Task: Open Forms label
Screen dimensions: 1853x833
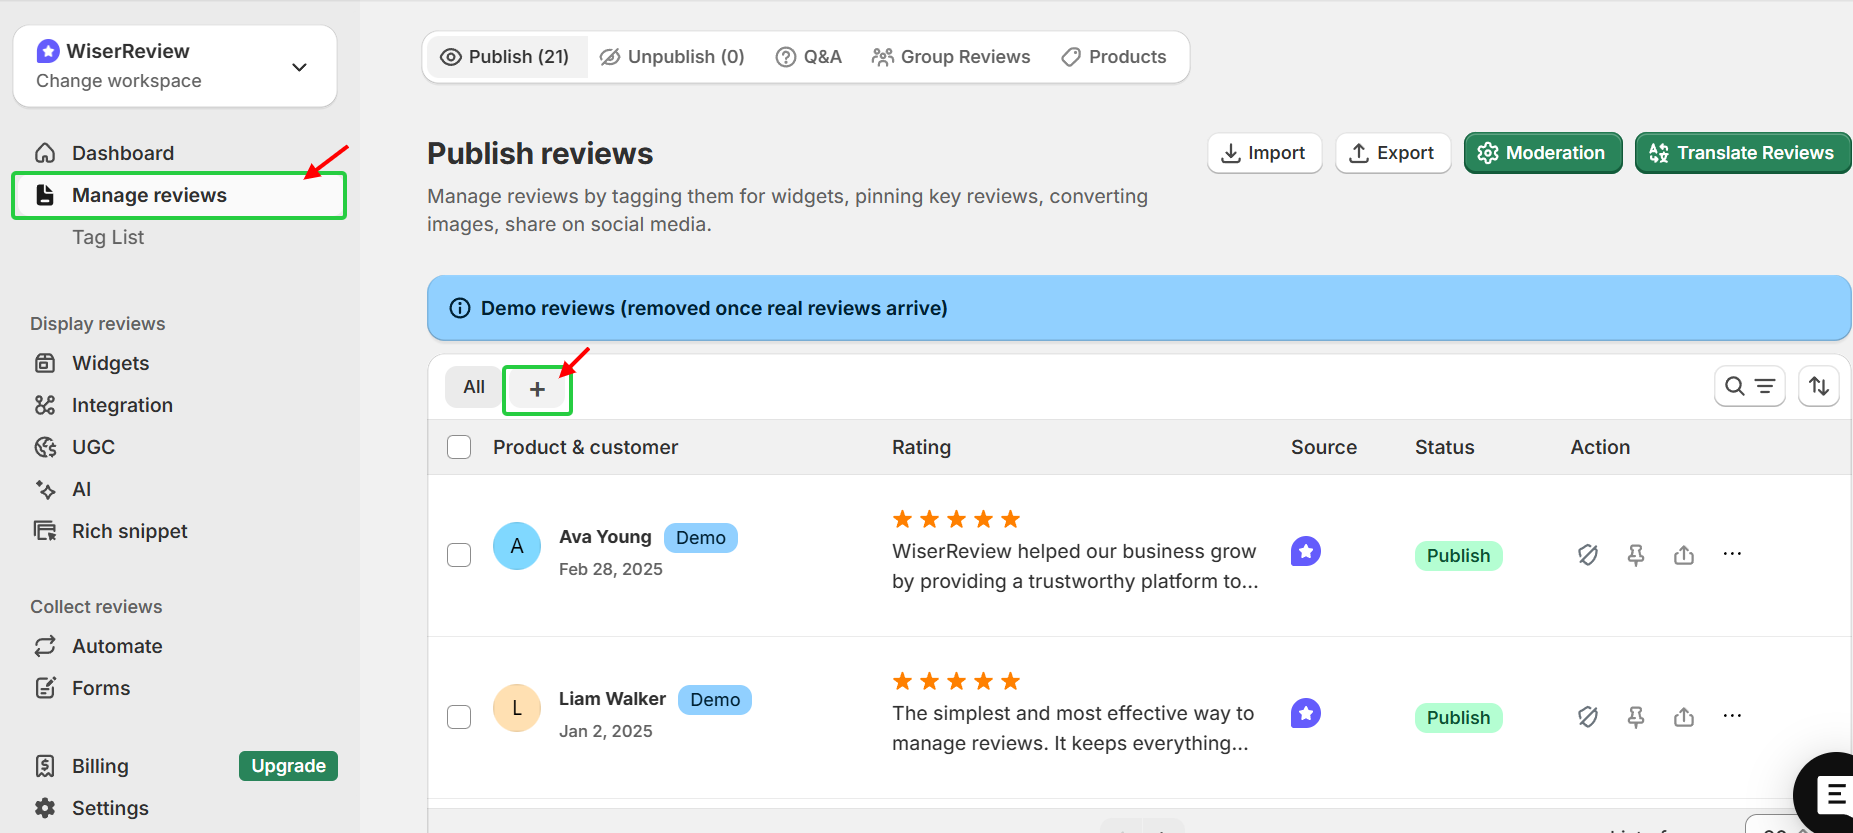Action: point(101,688)
